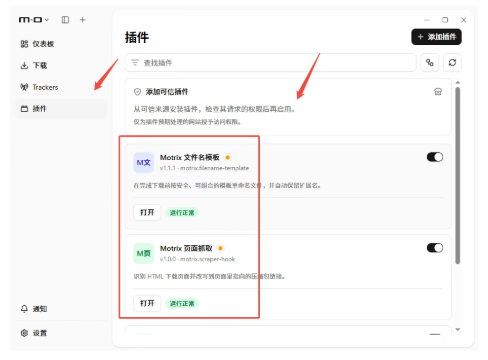This screenshot has width=488, height=360.
Task: Click the 插件 page heading
Action: tap(137, 37)
